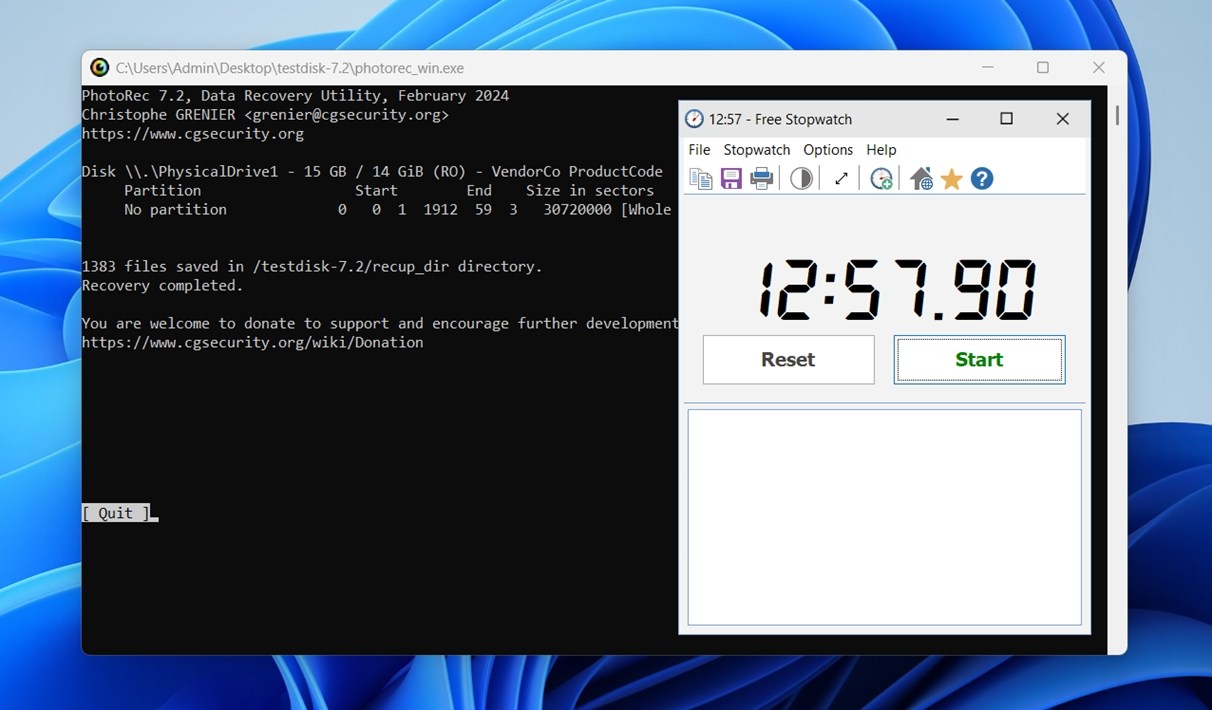Viewport: 1212px width, 710px height.
Task: Maximize the Free Stopwatch window
Action: [1006, 119]
